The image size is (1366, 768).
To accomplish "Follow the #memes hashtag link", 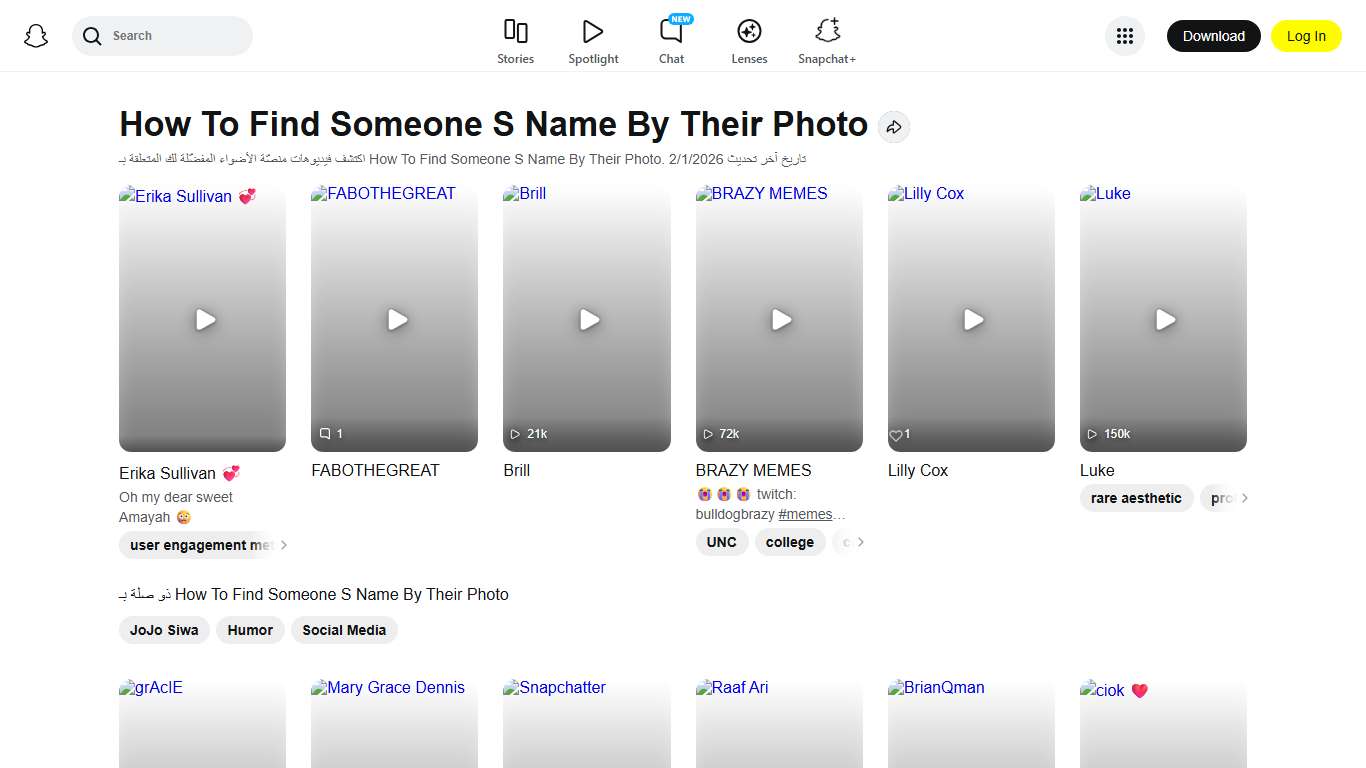I will click(x=805, y=514).
